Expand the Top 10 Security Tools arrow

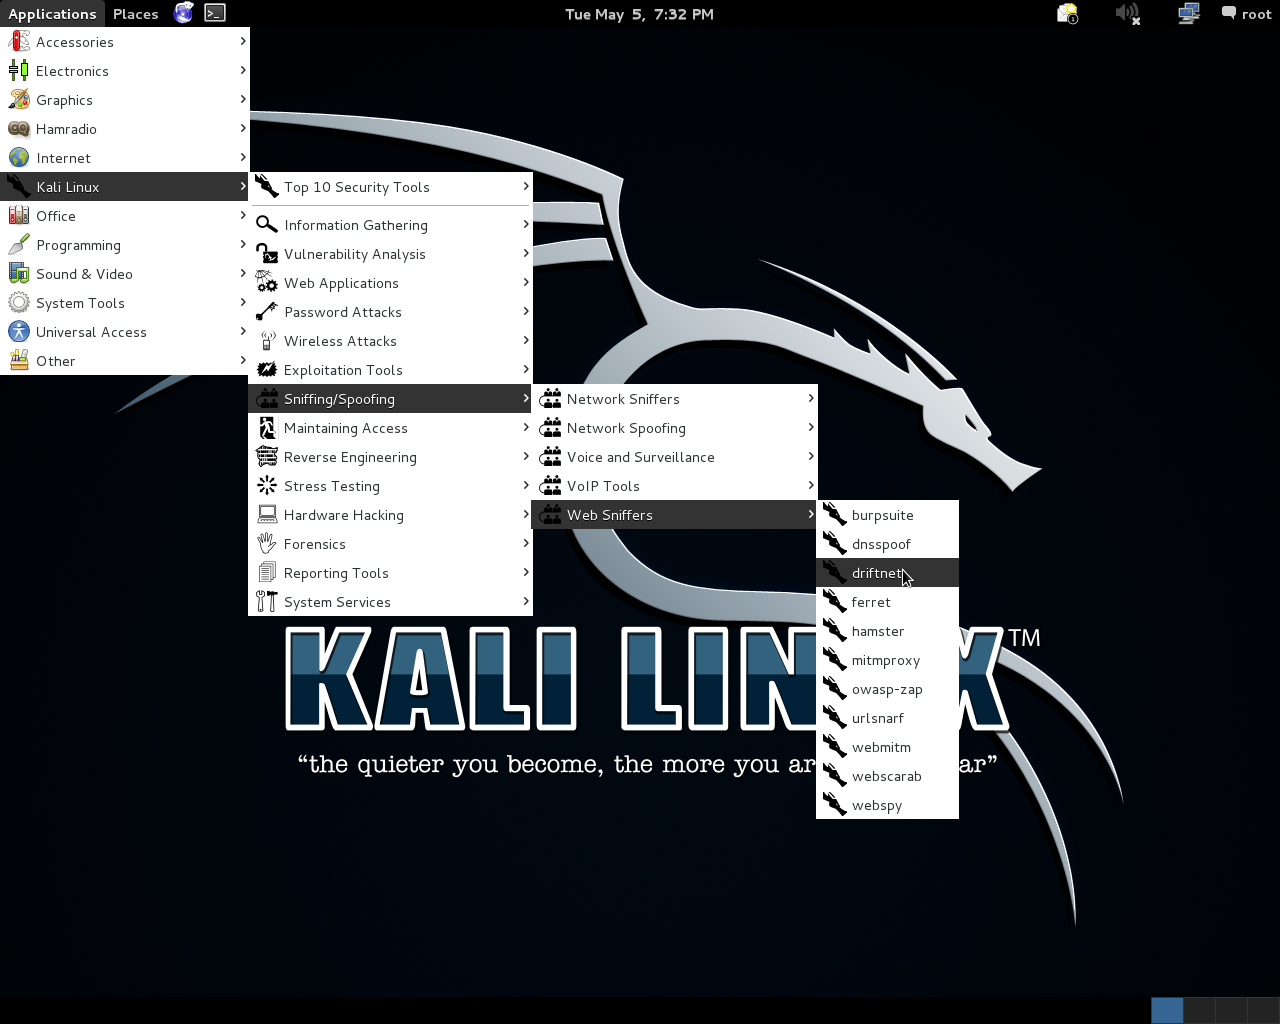tap(526, 186)
